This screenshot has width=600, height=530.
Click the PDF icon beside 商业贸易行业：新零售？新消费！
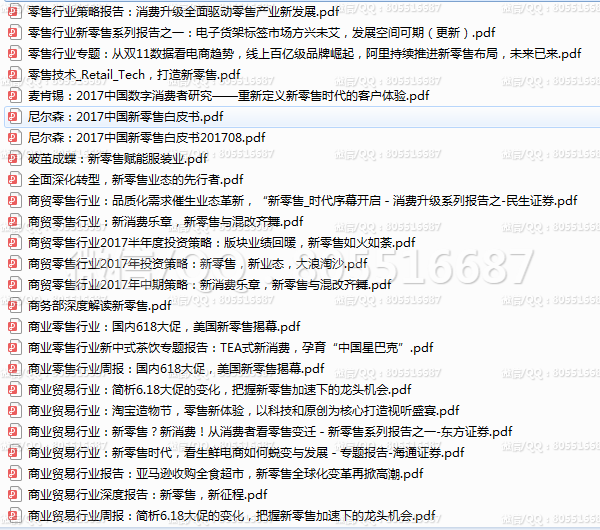tap(14, 432)
